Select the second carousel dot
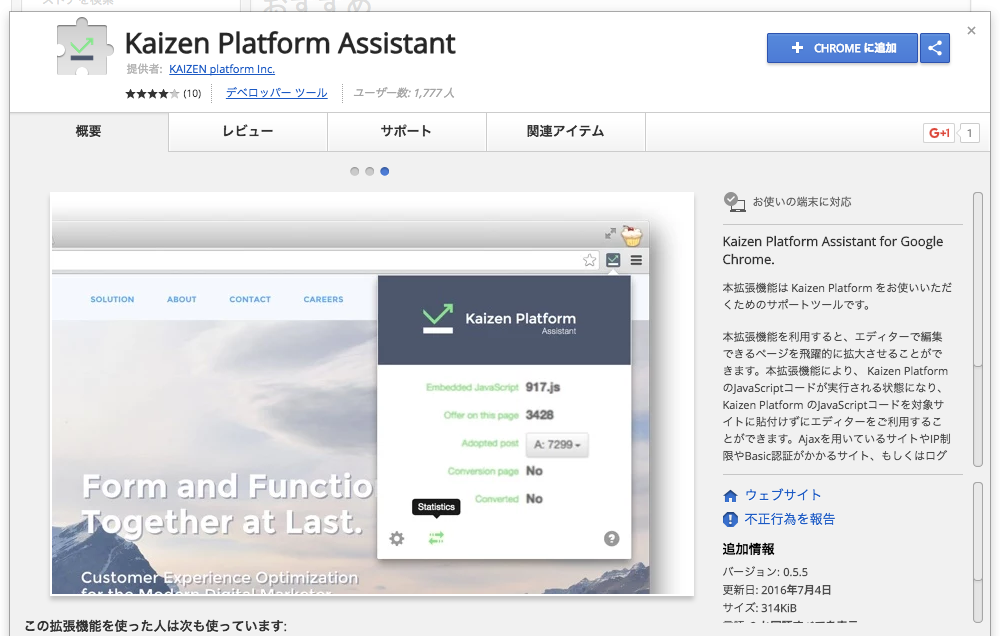 click(x=369, y=171)
